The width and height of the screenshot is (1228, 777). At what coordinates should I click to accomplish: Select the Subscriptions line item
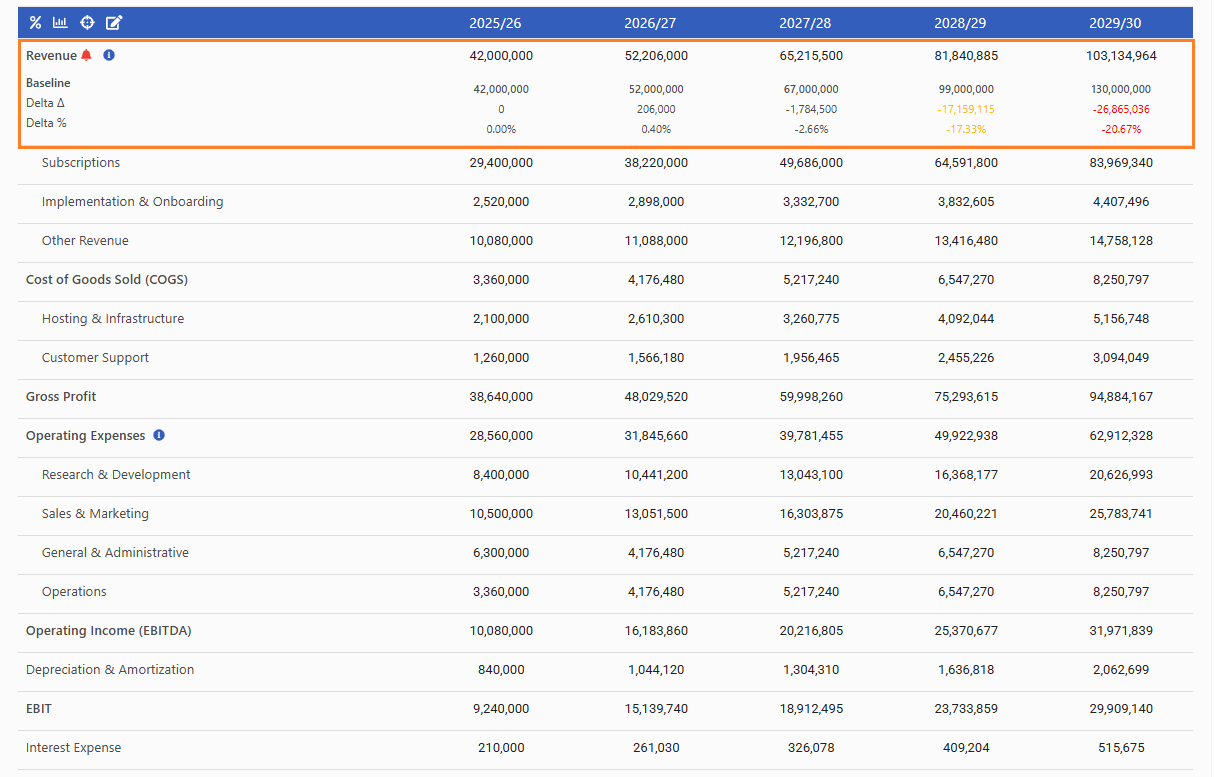(x=81, y=163)
